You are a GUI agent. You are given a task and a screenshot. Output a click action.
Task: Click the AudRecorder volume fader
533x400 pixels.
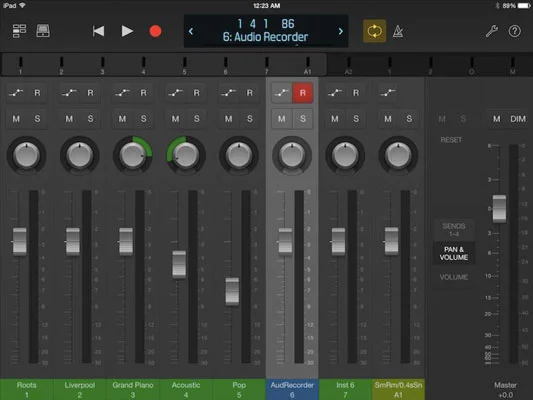(285, 241)
